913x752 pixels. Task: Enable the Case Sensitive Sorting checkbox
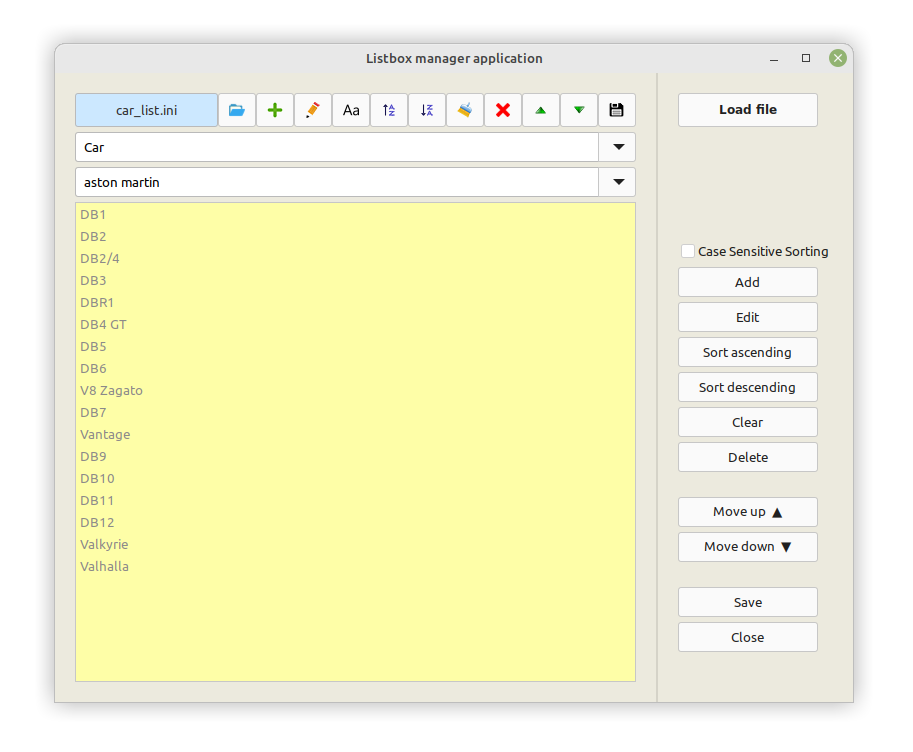point(688,251)
